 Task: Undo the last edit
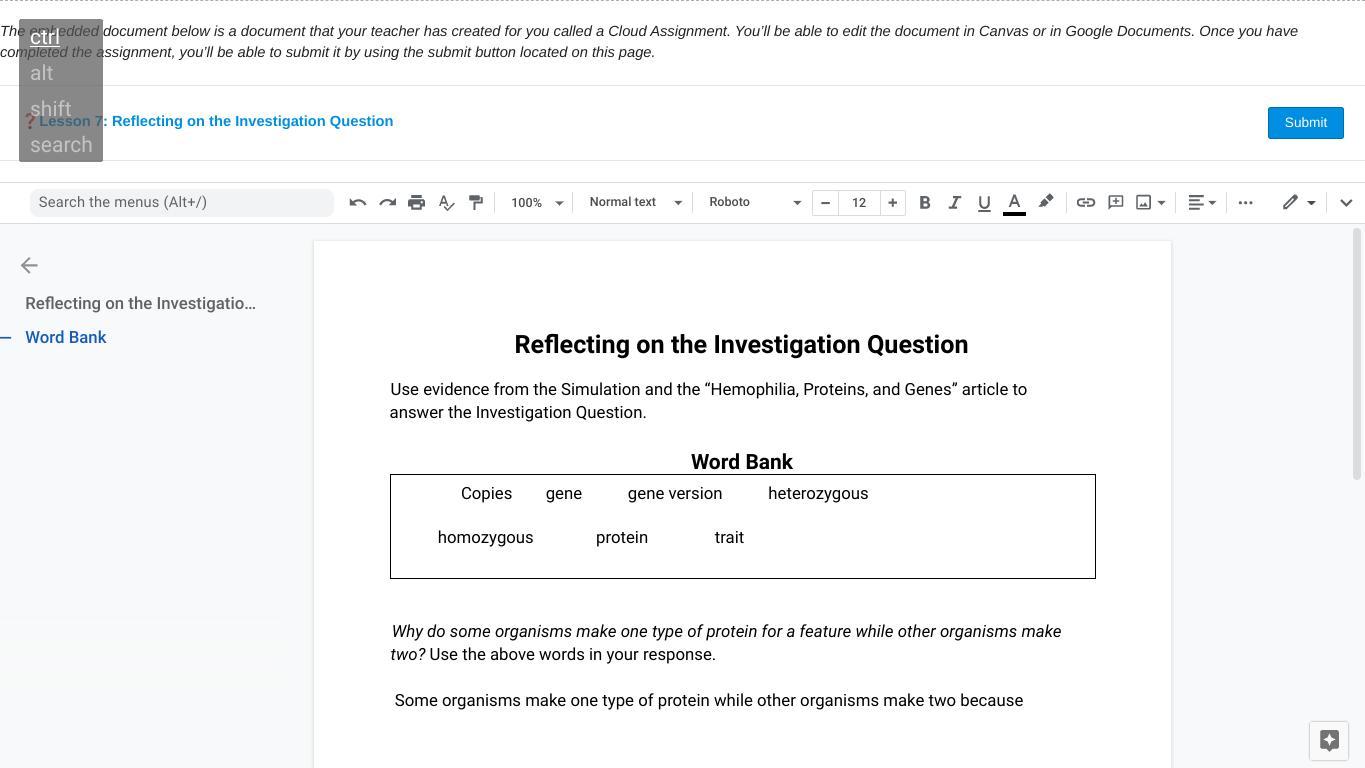[358, 202]
